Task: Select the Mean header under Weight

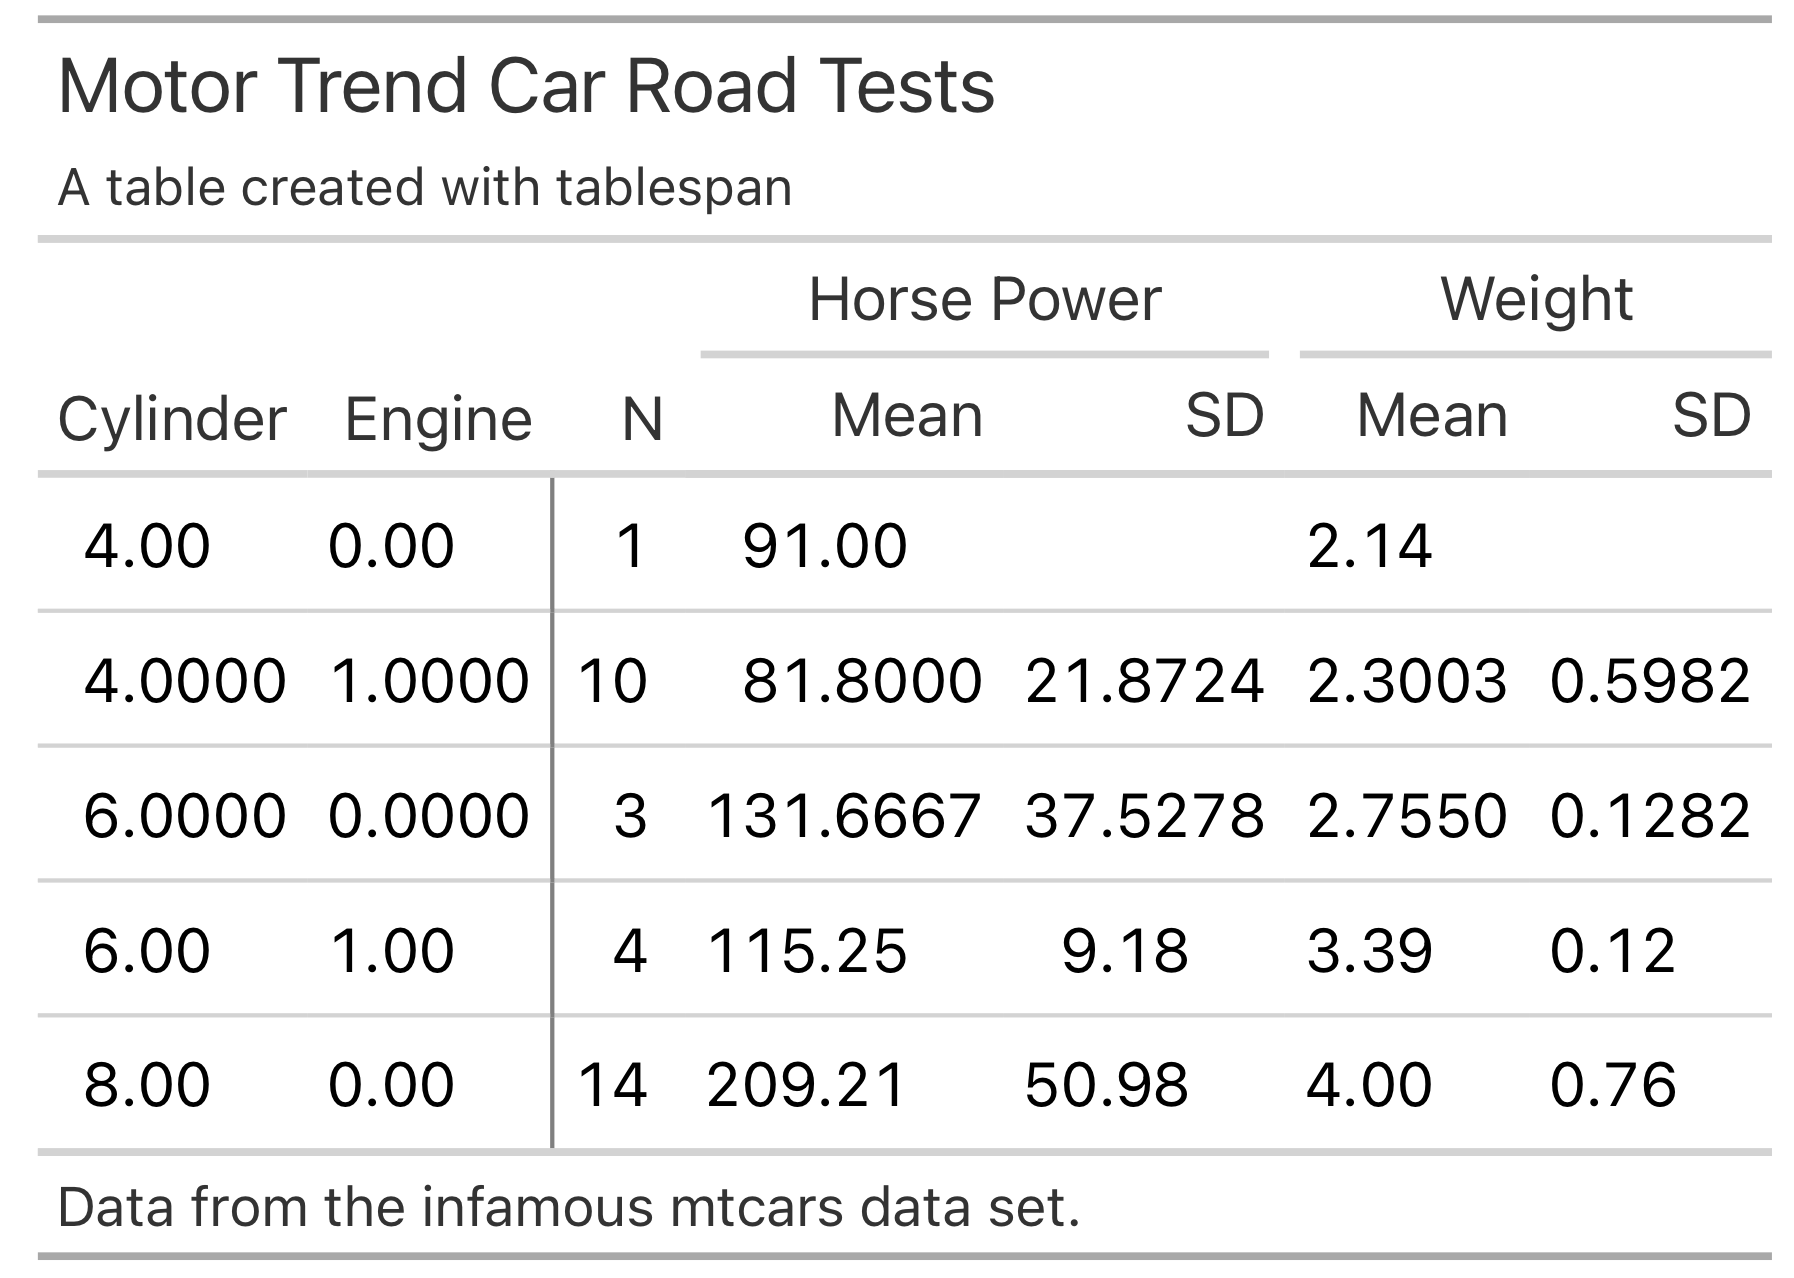Action: (1431, 415)
